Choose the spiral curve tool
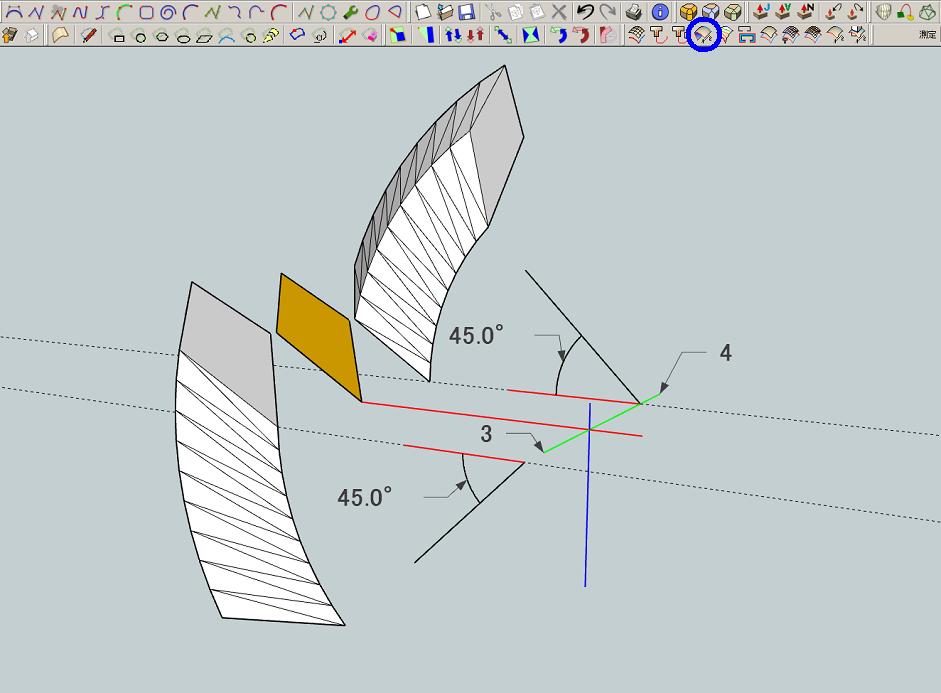The image size is (941, 693). point(167,11)
